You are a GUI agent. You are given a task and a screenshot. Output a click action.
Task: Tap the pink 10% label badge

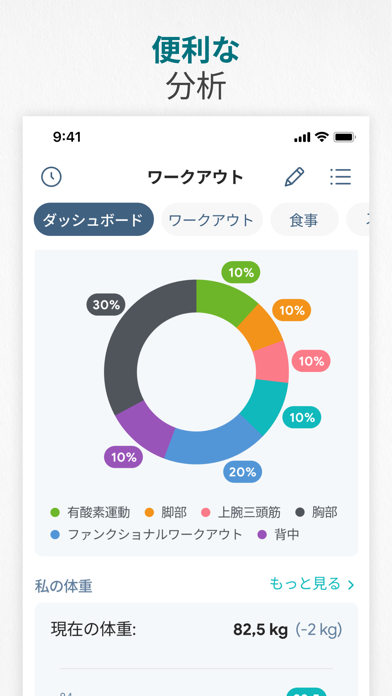[311, 361]
